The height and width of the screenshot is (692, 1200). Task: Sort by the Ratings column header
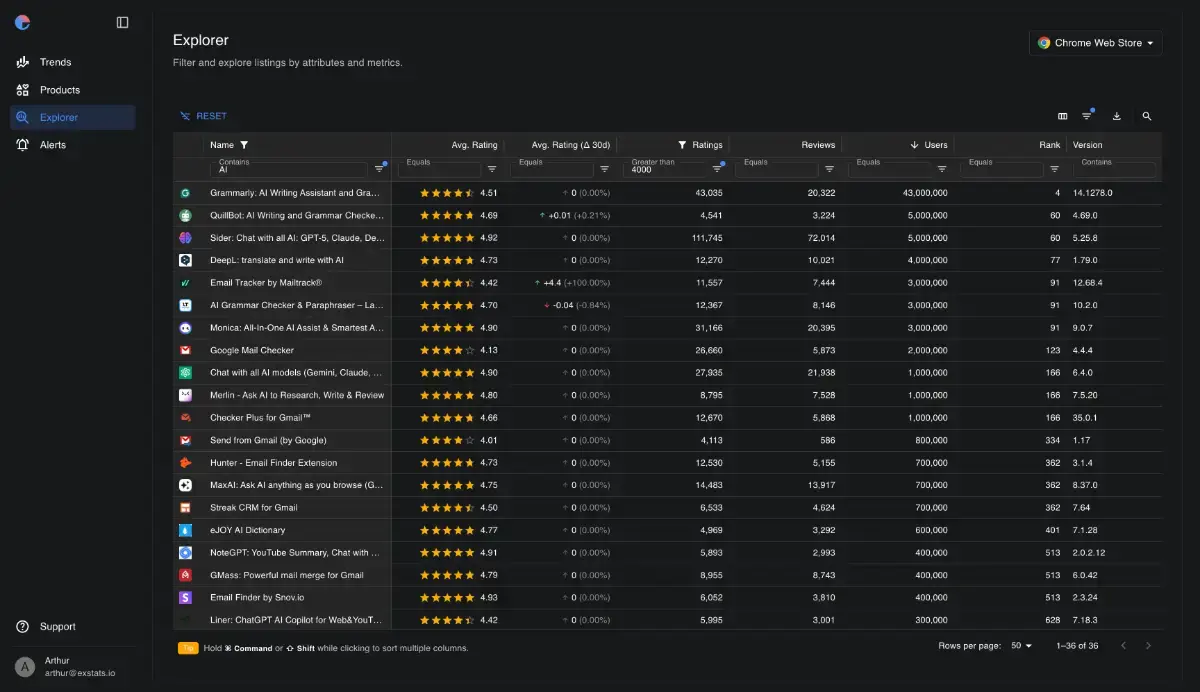pos(707,145)
